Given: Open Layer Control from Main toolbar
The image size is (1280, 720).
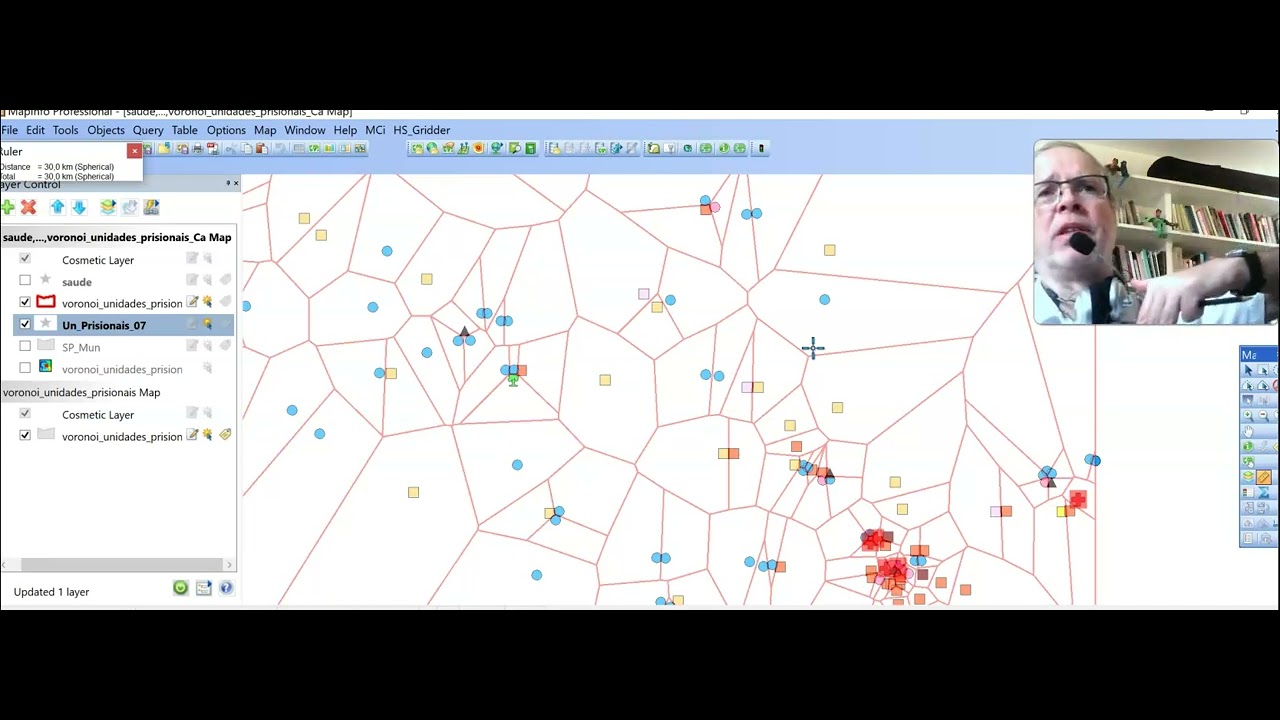Looking at the screenshot, I should pyautogui.click(x=1248, y=477).
